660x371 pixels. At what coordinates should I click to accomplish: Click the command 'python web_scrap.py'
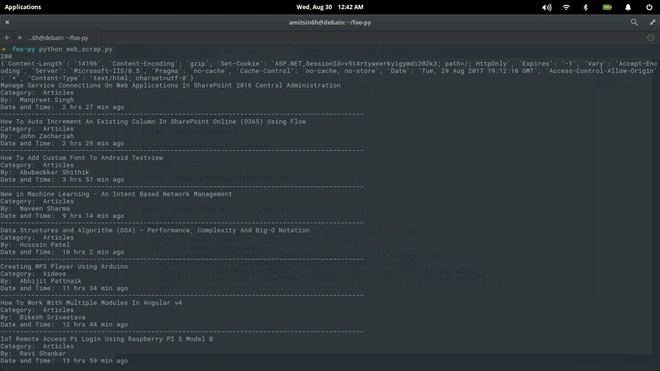76,49
